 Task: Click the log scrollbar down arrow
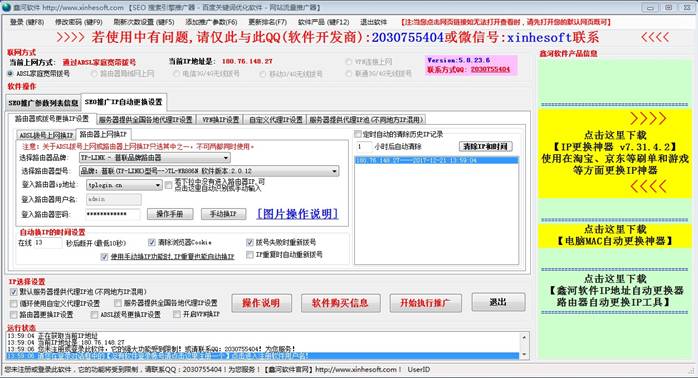point(524,354)
